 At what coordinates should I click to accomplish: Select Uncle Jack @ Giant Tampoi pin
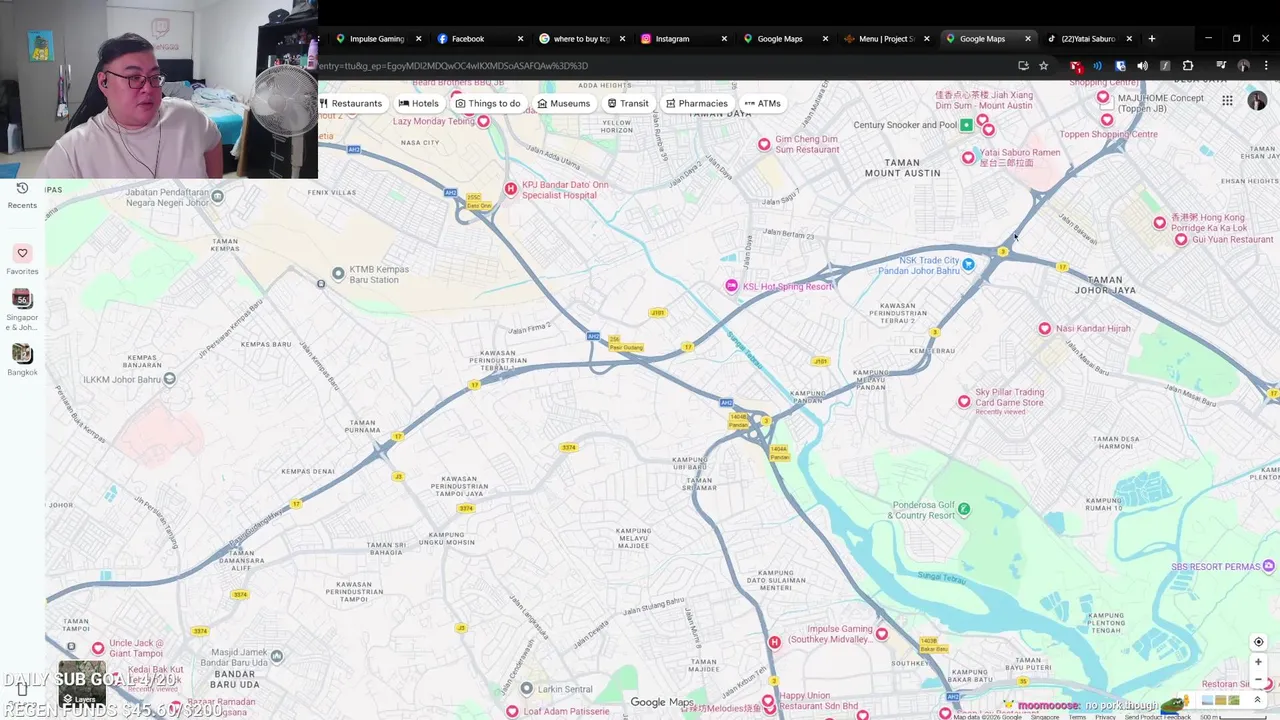[x=98, y=648]
